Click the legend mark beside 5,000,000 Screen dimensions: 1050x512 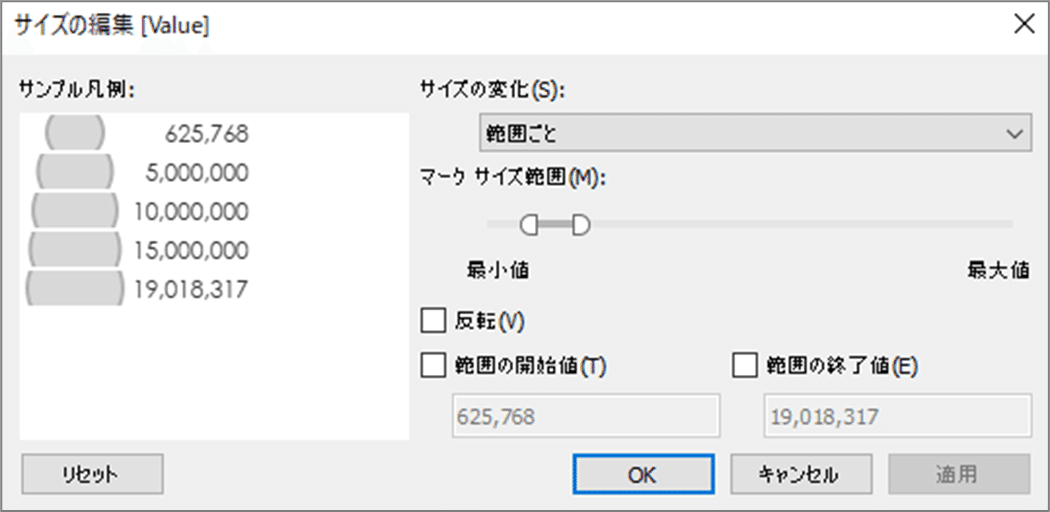[74, 171]
